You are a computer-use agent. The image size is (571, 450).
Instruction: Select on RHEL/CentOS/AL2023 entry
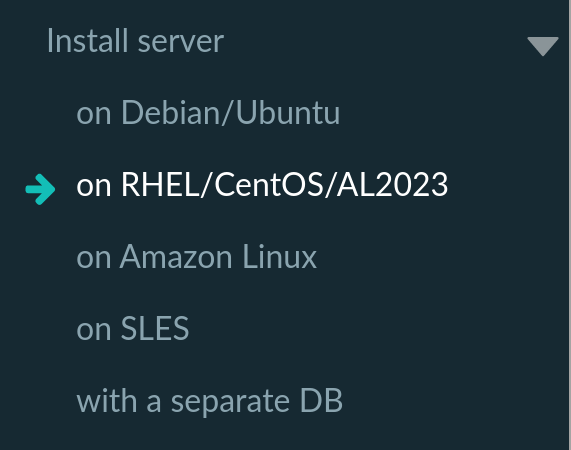(262, 185)
